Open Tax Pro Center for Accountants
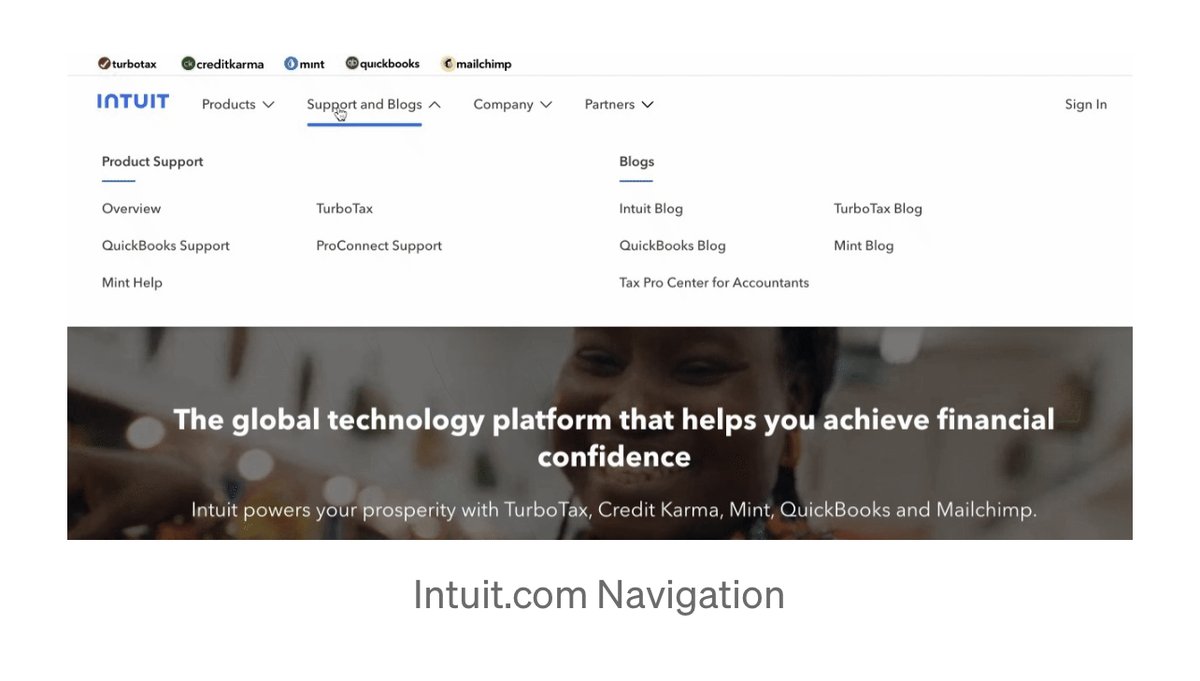Screen dimensions: 1200x681 pos(714,283)
